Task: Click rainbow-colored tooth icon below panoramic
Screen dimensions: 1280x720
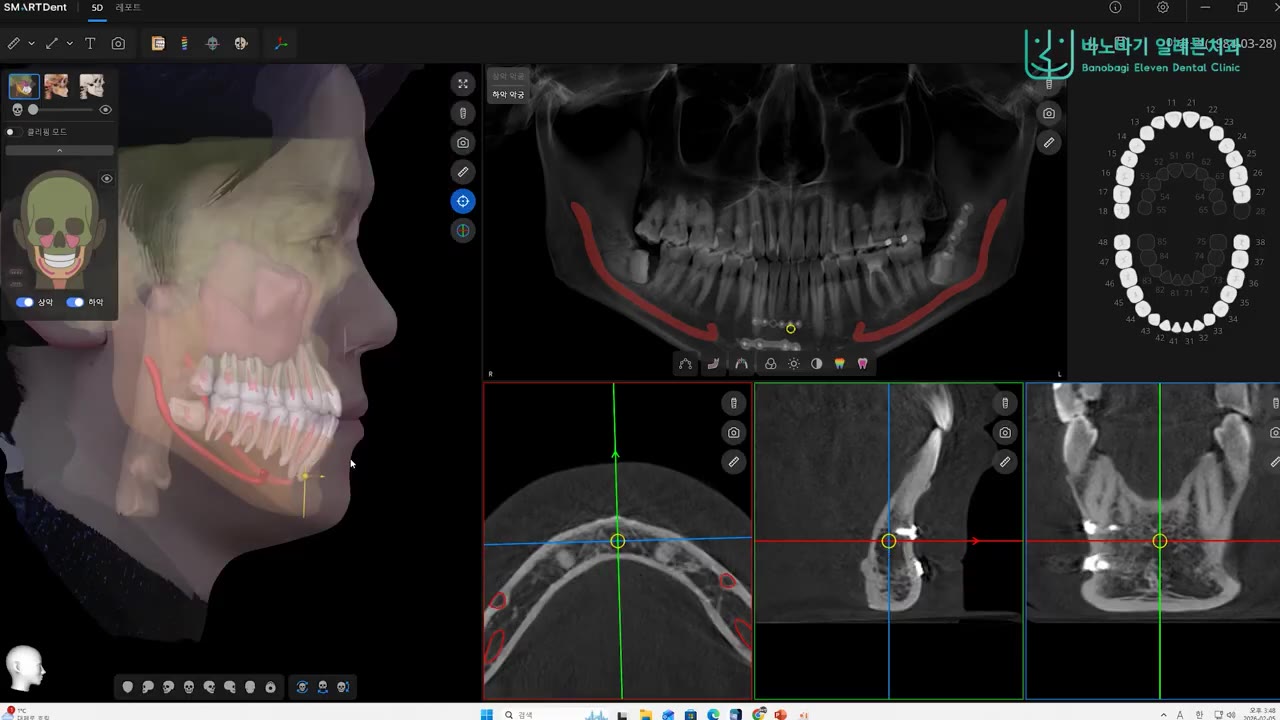Action: pos(839,364)
